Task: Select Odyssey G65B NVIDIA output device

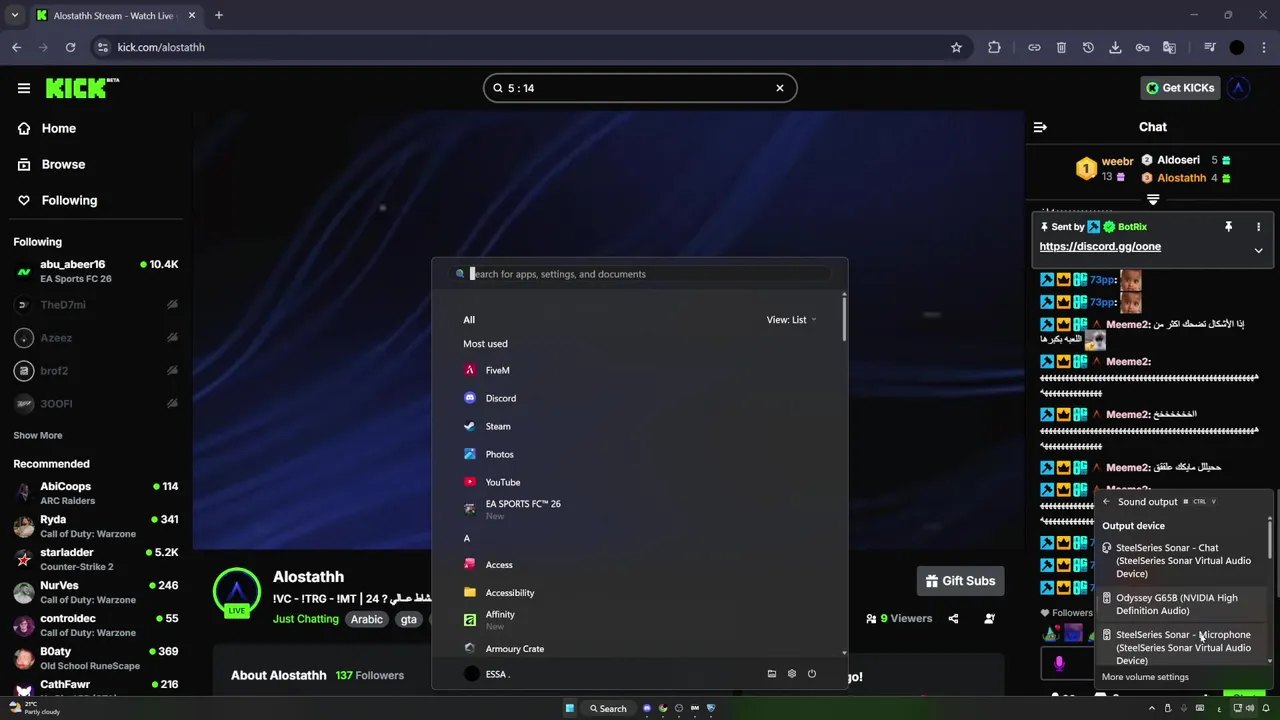Action: pos(1183,604)
